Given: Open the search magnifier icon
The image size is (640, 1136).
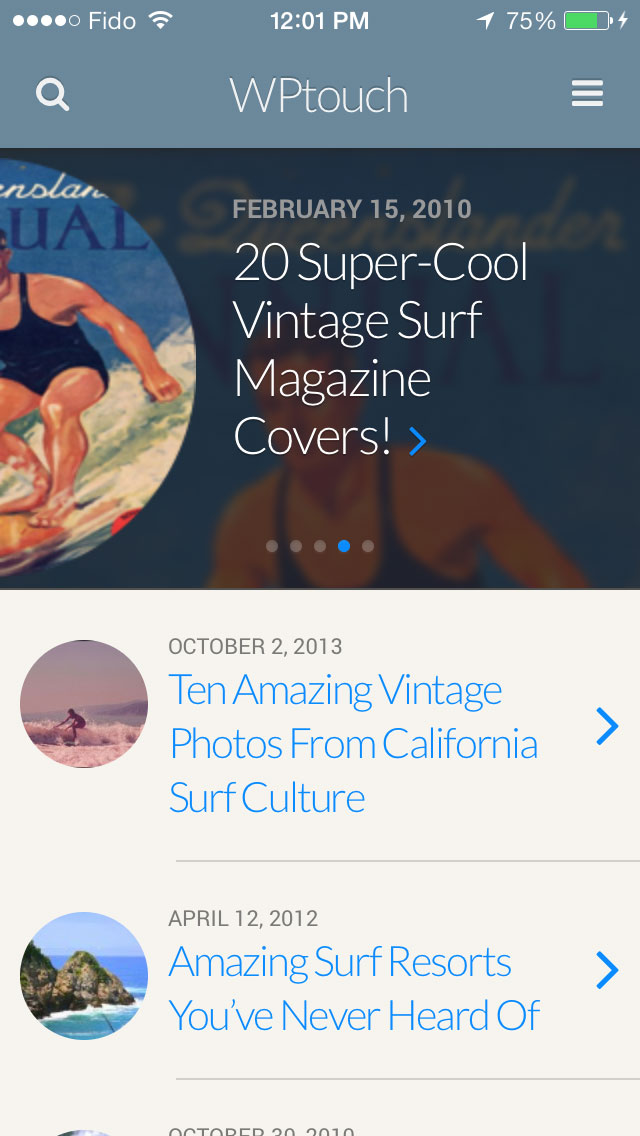Looking at the screenshot, I should pyautogui.click(x=52, y=95).
